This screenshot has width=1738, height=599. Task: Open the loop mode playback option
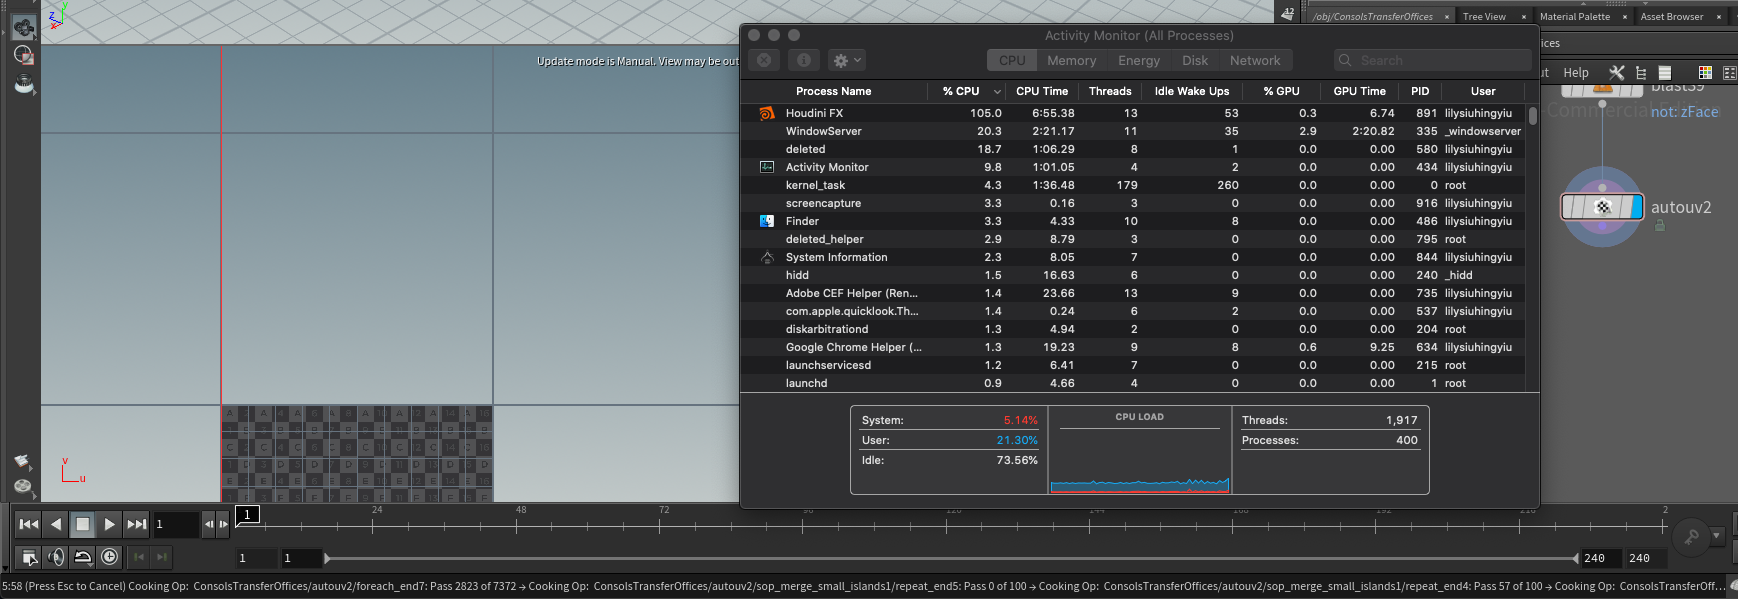click(x=83, y=557)
